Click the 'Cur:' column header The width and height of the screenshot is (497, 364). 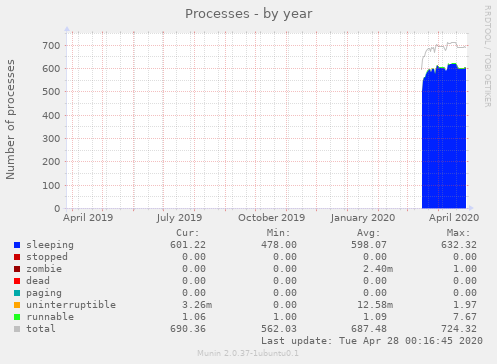(188, 233)
